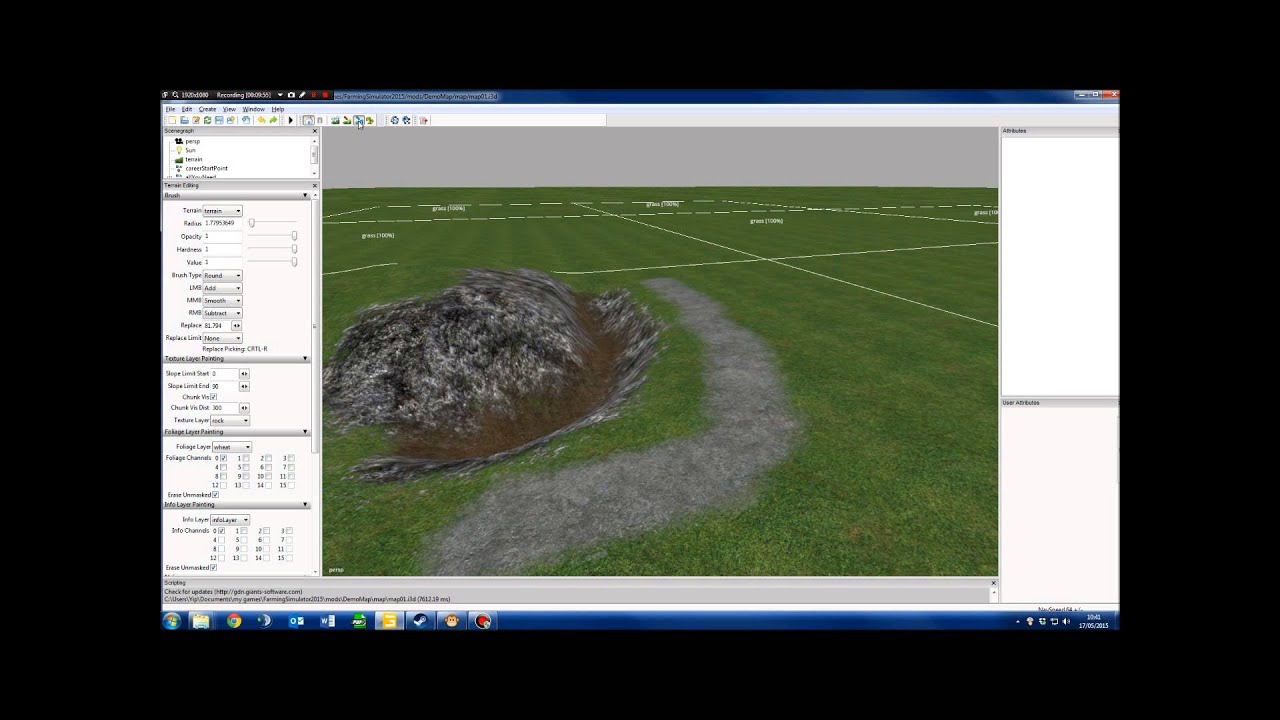The width and height of the screenshot is (1280, 720).
Task: Open the Brush Type dropdown
Action: tap(222, 275)
